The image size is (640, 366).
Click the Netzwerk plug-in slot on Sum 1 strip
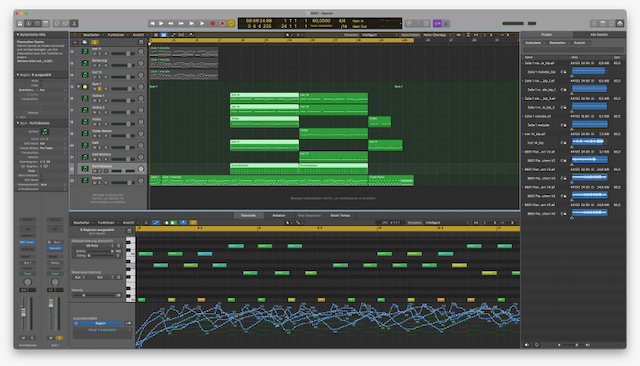(54, 248)
